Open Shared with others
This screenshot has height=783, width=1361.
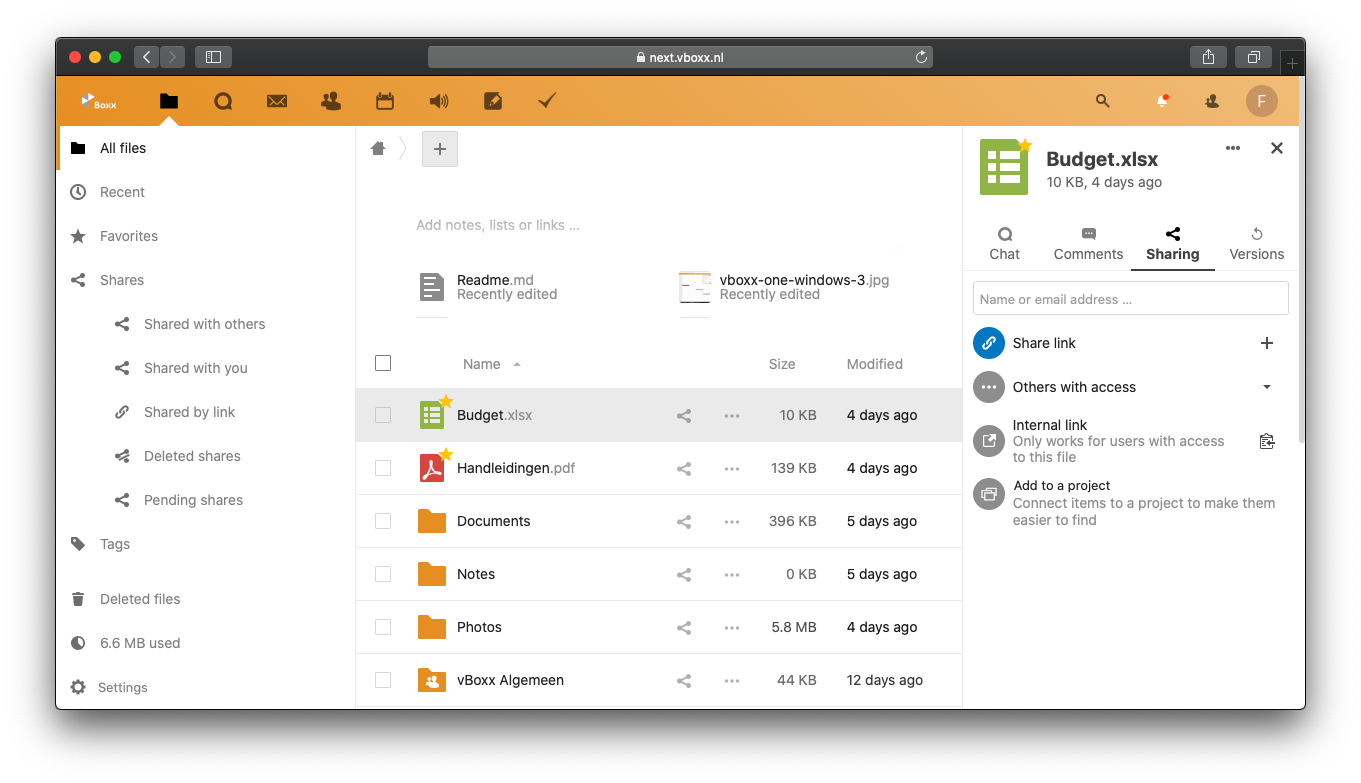click(x=206, y=324)
